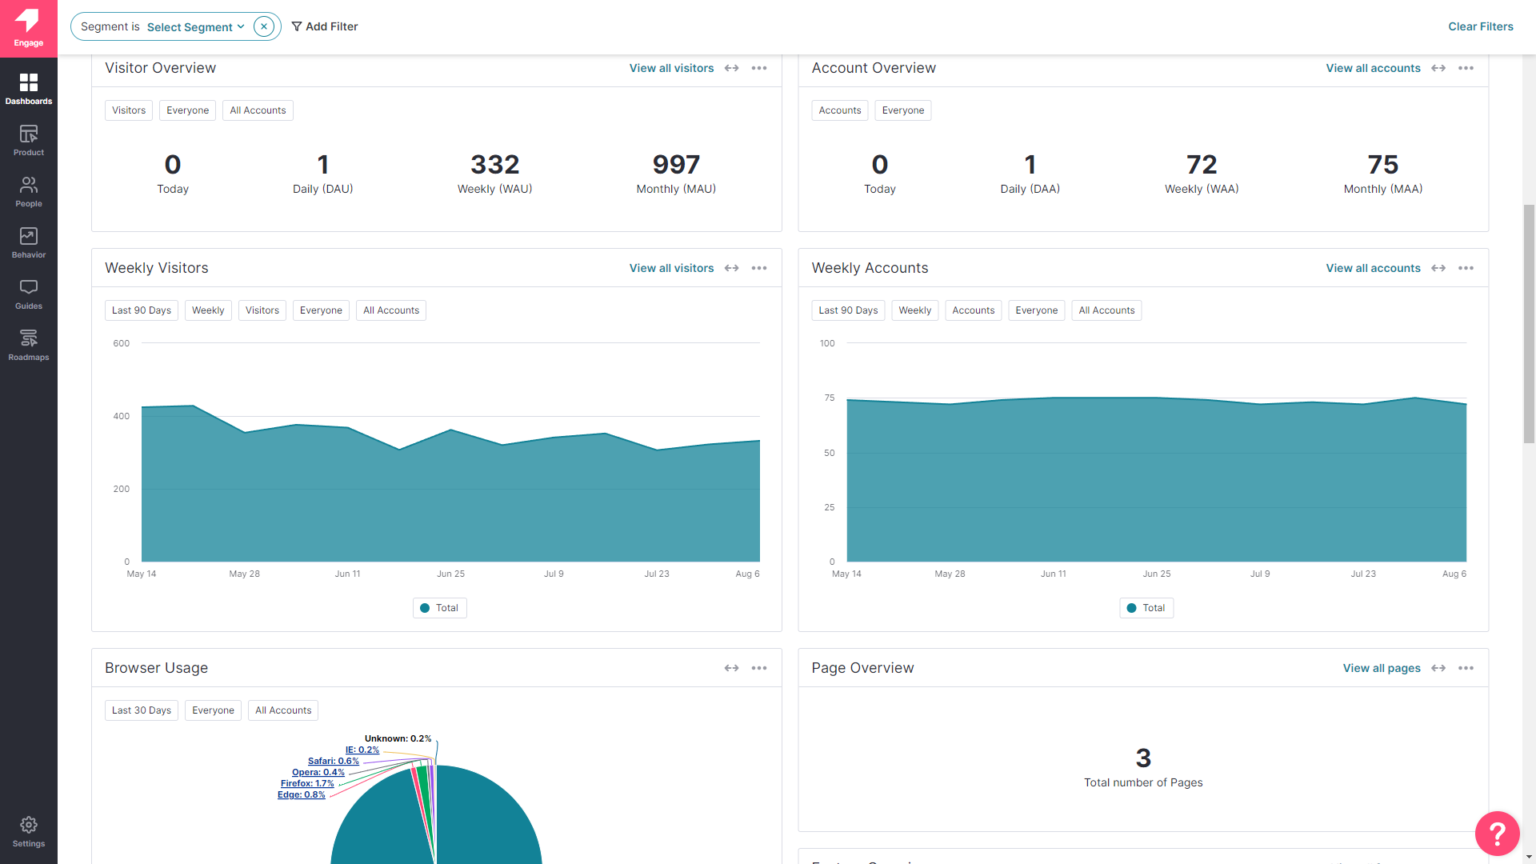Image resolution: width=1536 pixels, height=864 pixels.
Task: Open the Add Filter dropdown
Action: tap(324, 26)
